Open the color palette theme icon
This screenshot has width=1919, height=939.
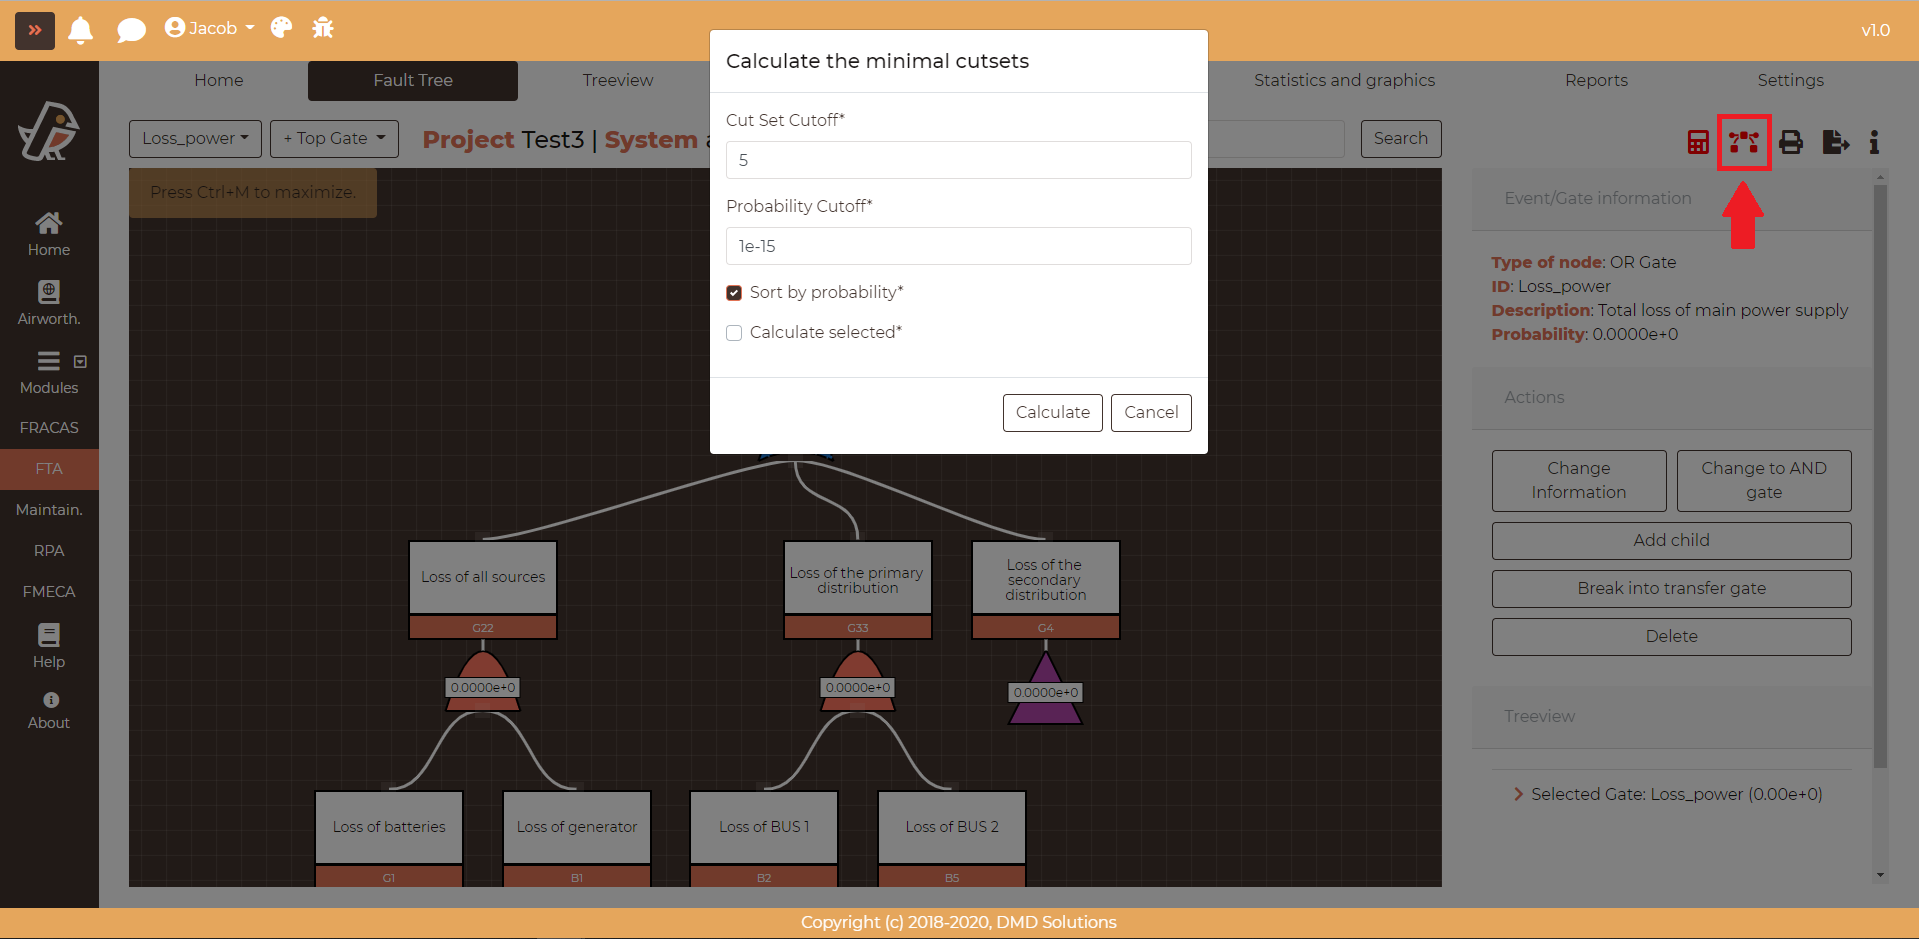click(282, 28)
